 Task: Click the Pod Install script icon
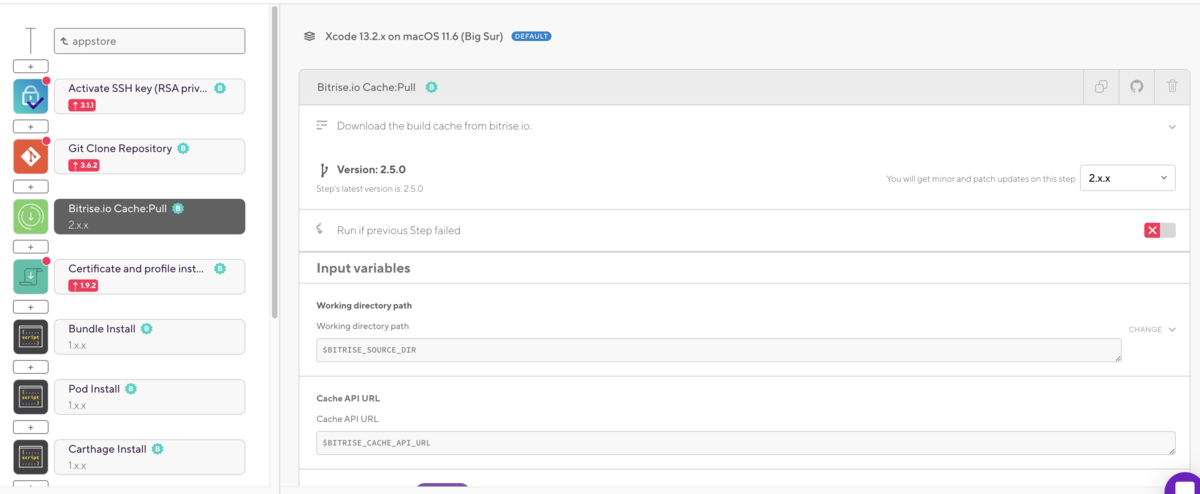pyautogui.click(x=30, y=396)
